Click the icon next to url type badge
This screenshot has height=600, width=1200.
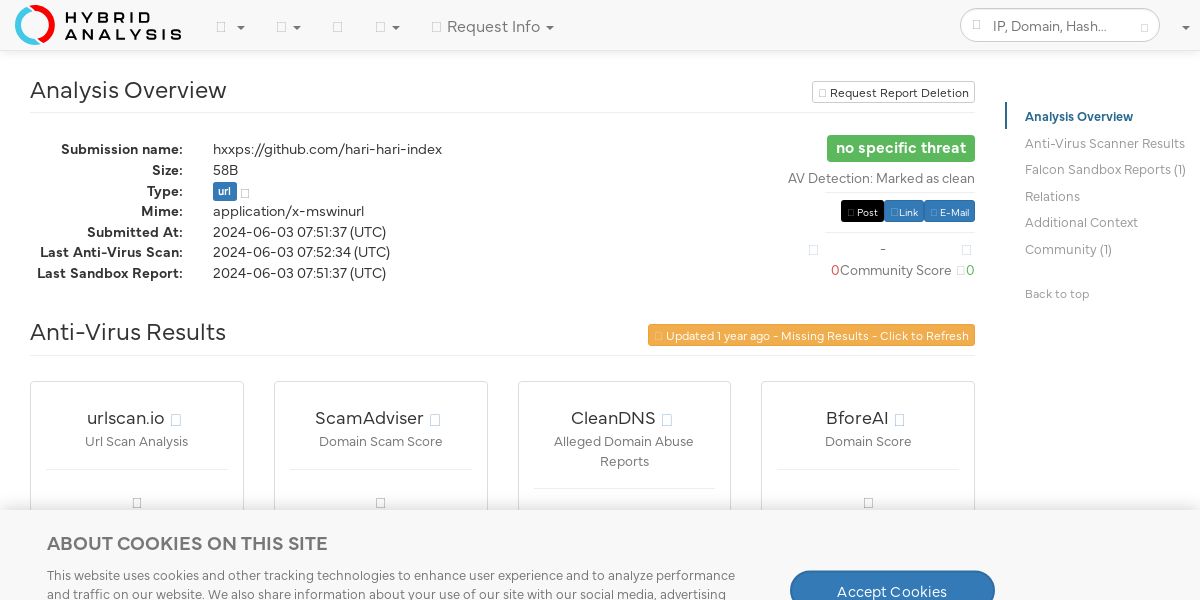point(245,192)
